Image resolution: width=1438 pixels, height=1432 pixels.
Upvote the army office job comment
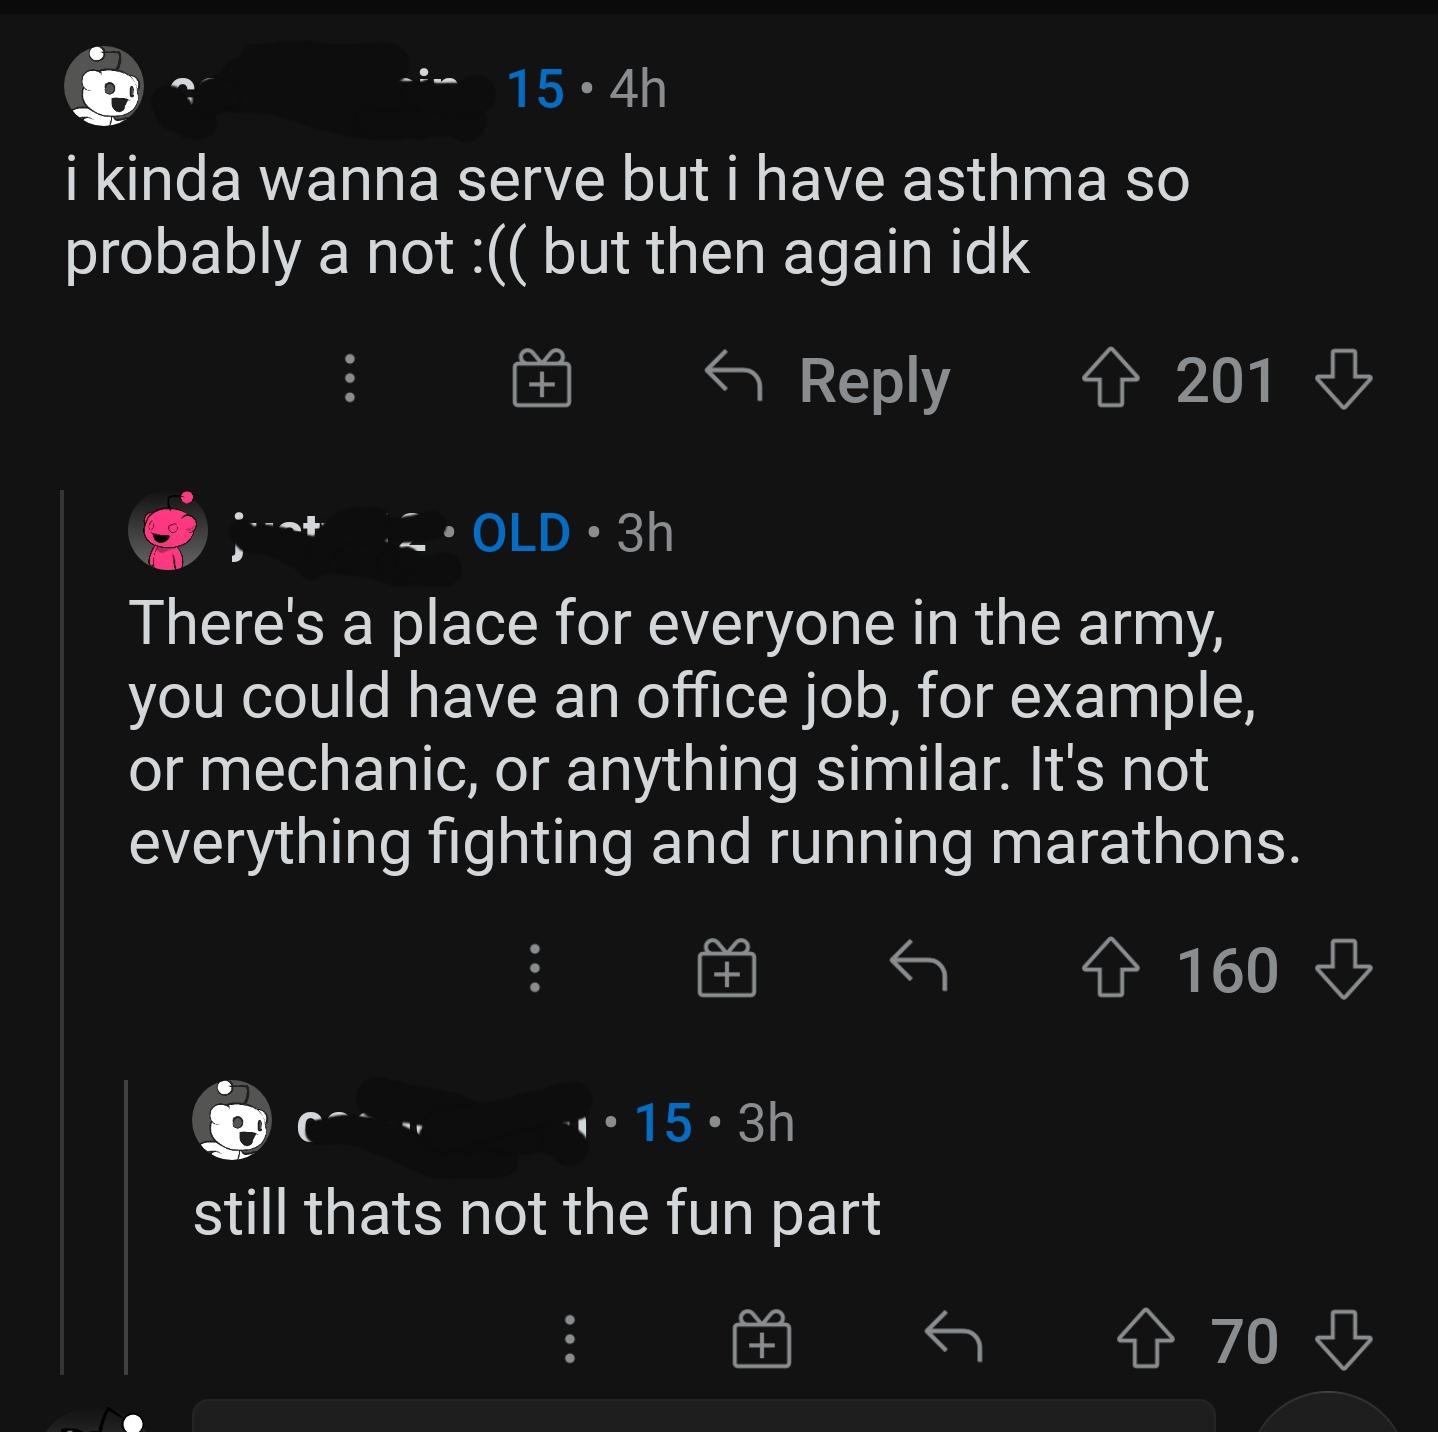coord(1109,971)
